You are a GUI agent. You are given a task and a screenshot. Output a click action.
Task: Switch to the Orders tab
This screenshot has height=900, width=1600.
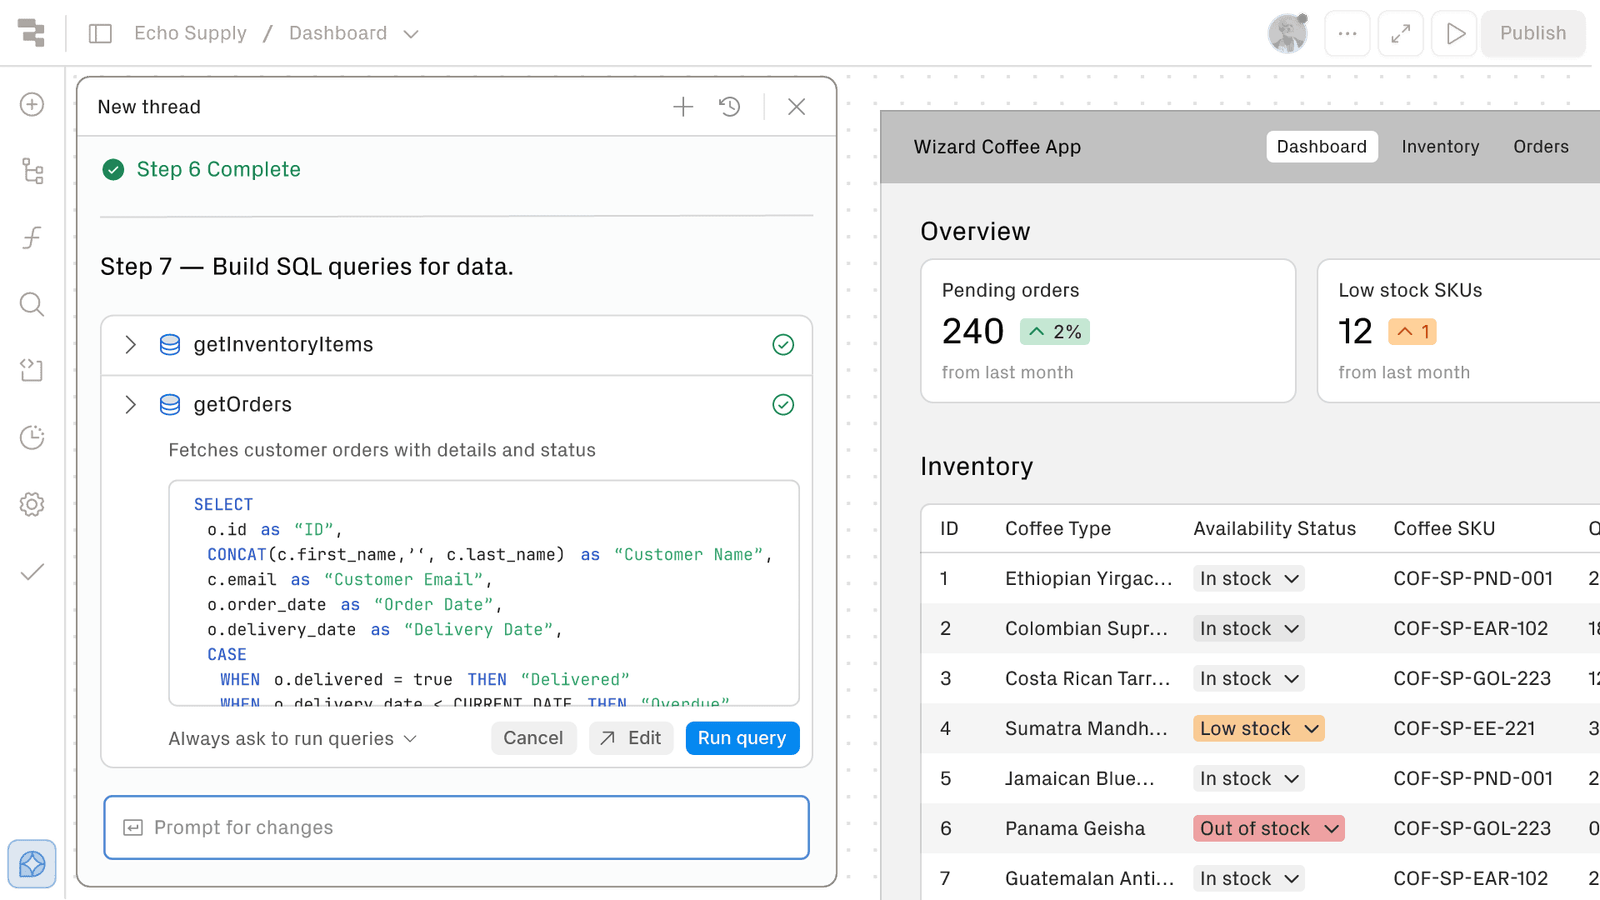1540,146
